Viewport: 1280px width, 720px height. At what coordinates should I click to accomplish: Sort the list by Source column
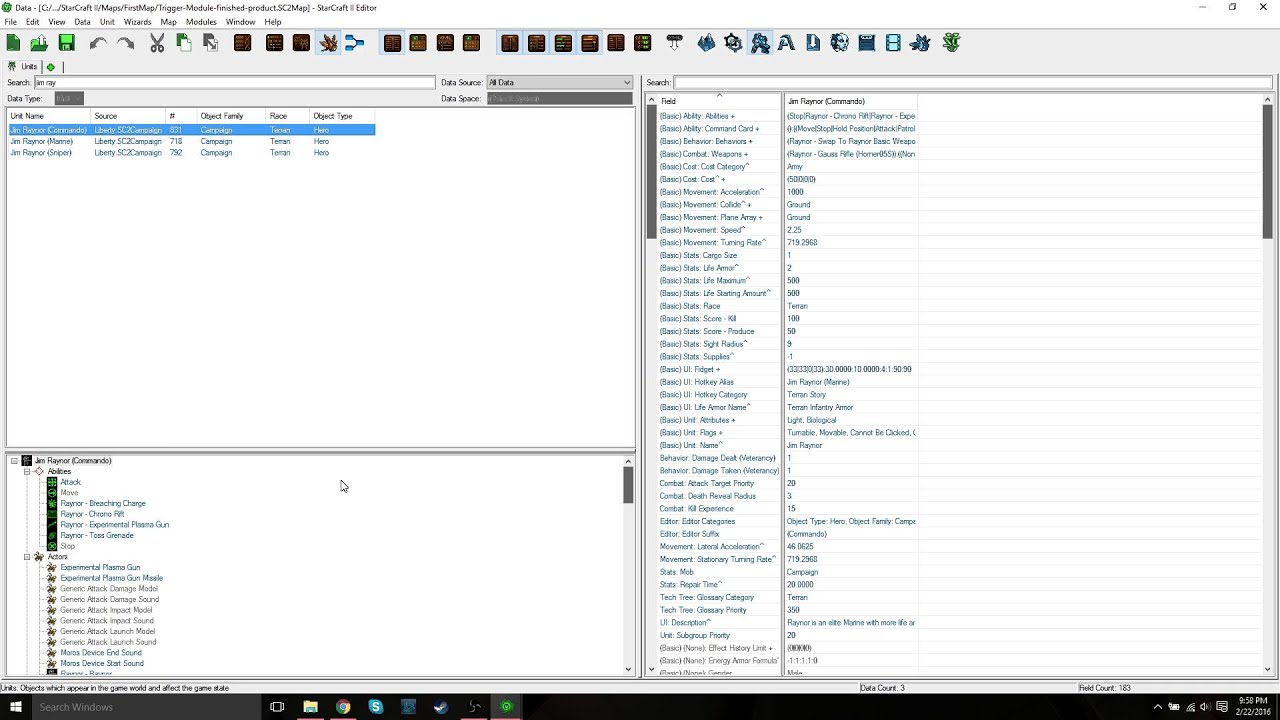click(128, 116)
